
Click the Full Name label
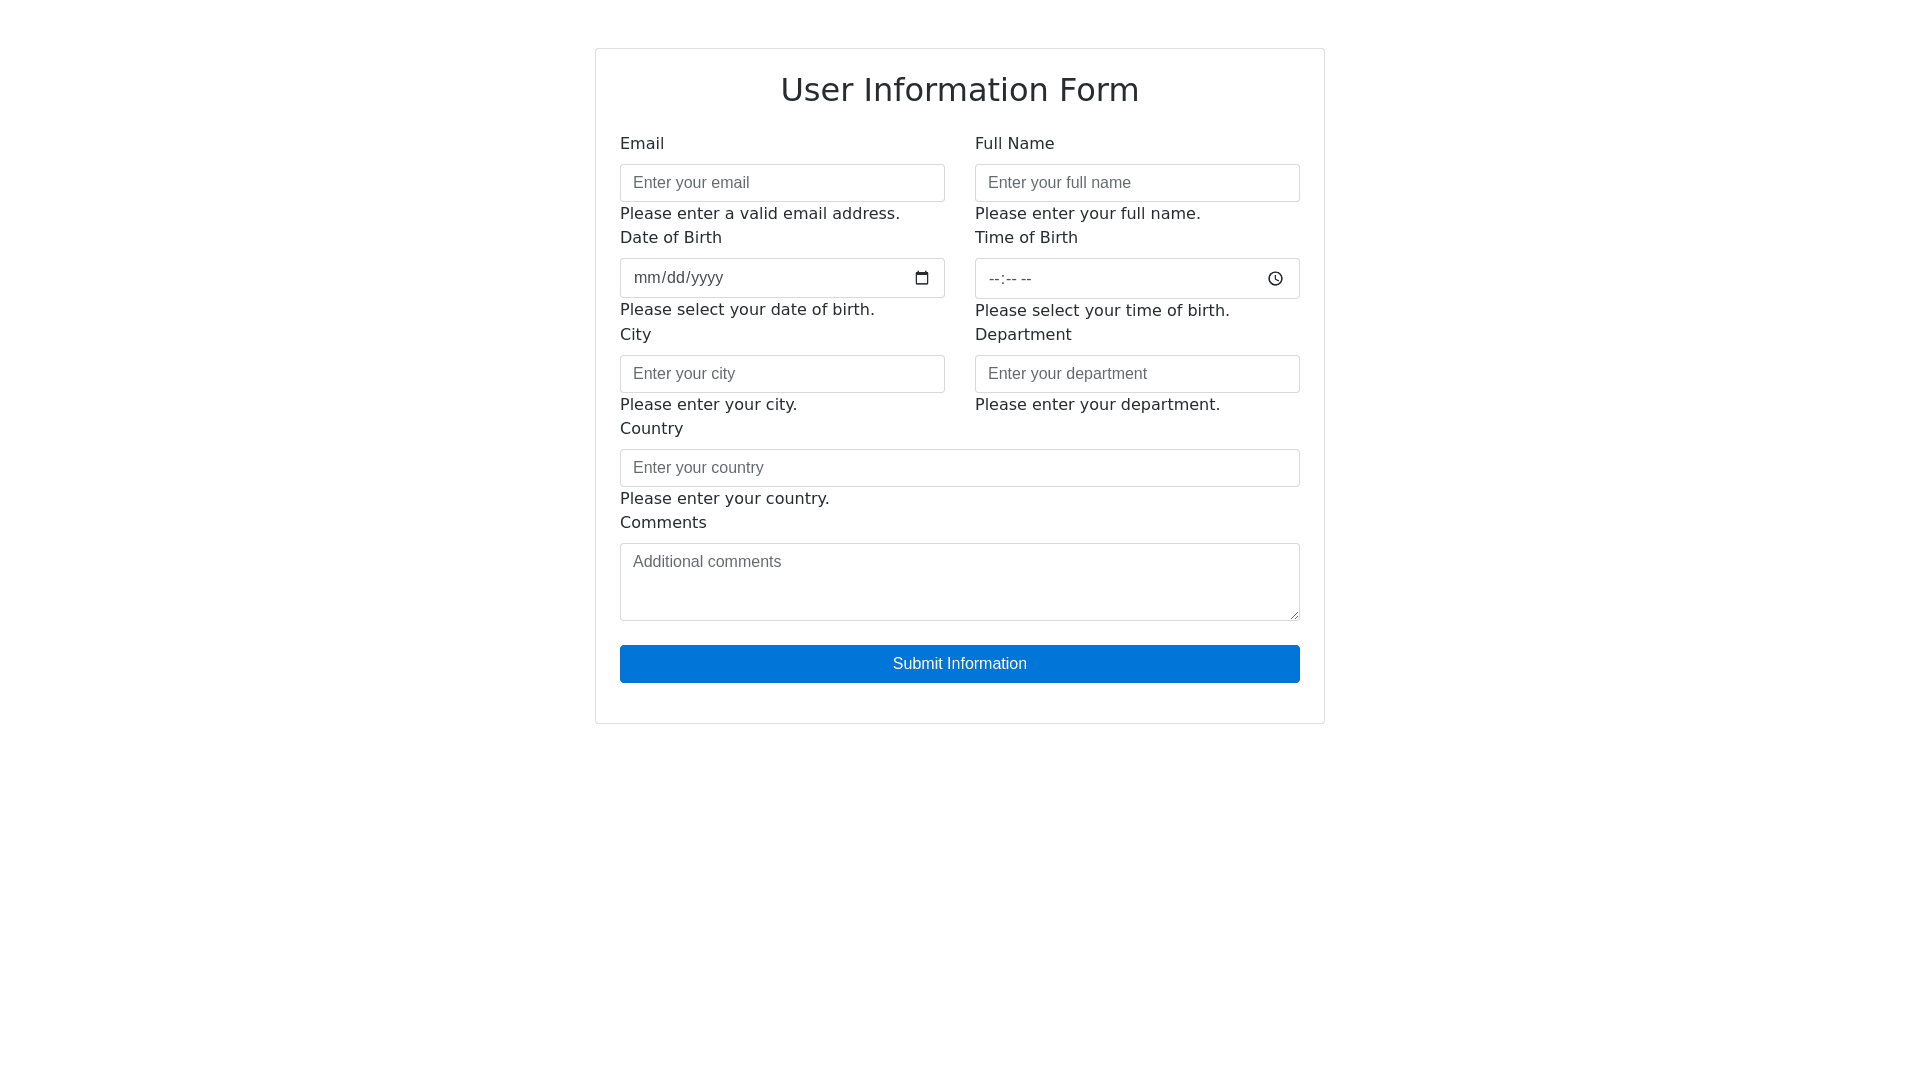point(1014,144)
